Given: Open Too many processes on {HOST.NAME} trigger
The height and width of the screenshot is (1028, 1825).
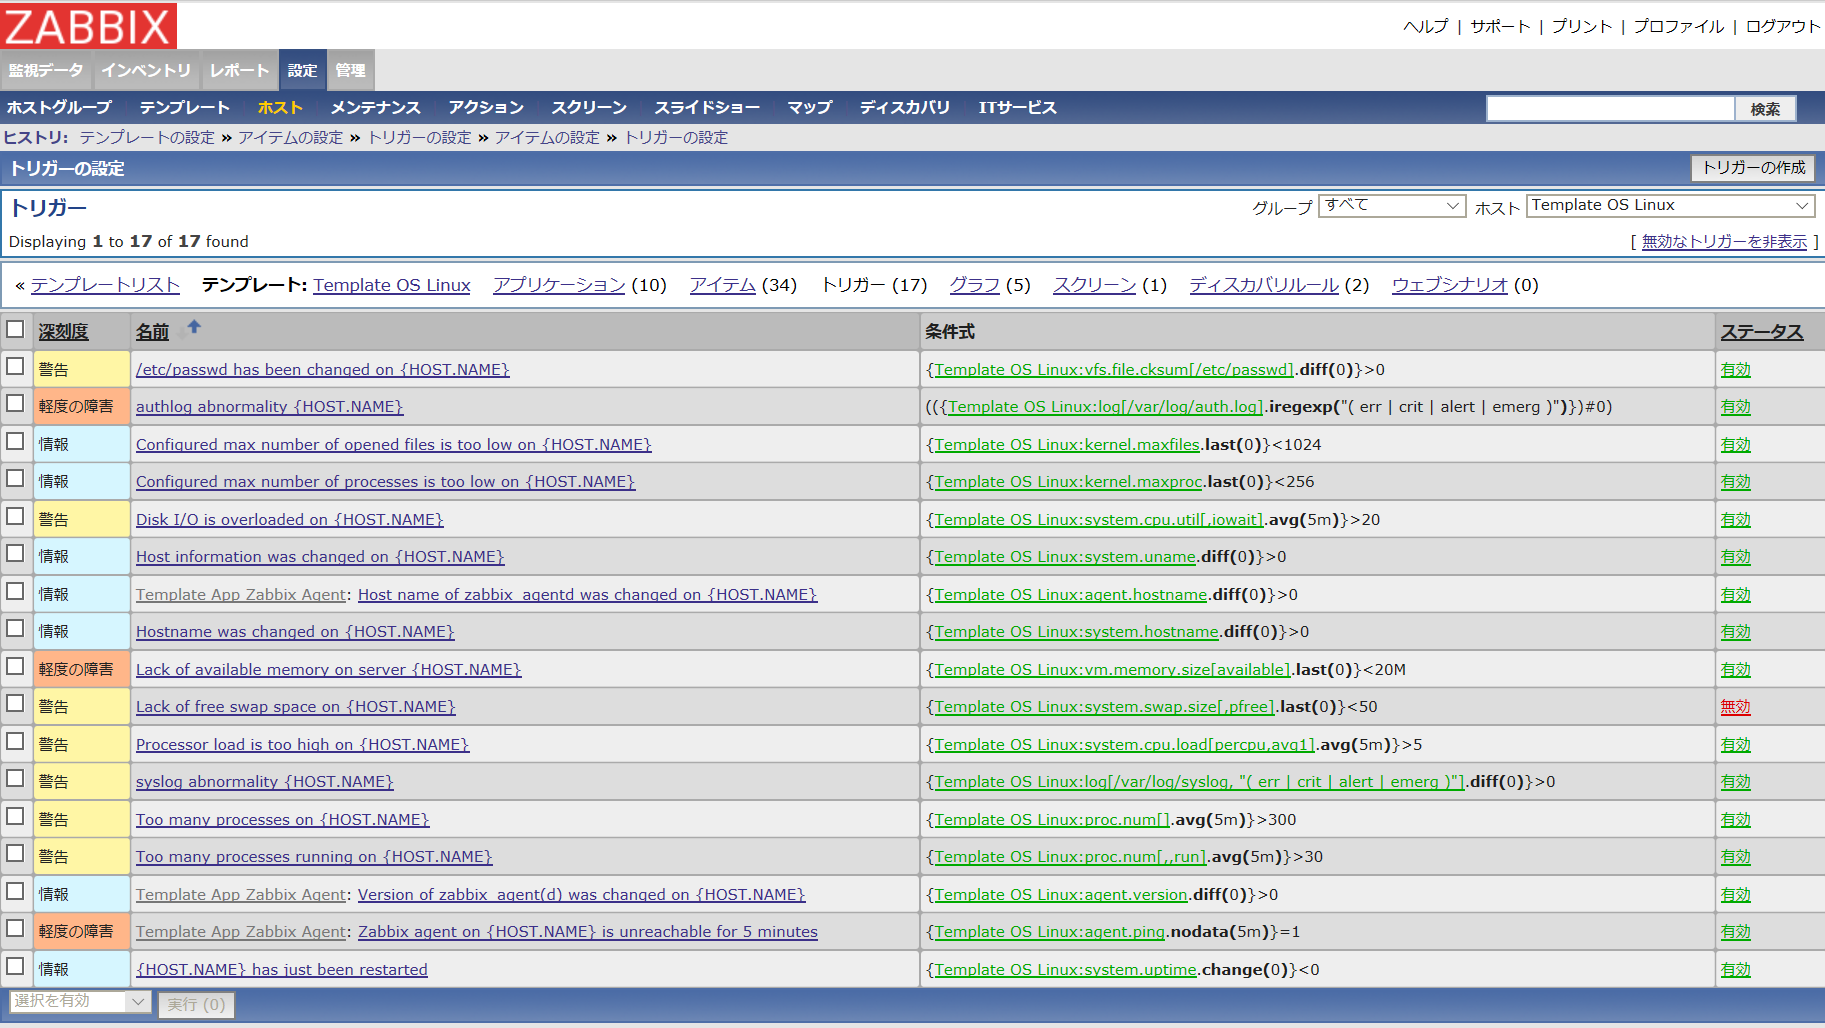Looking at the screenshot, I should [282, 820].
